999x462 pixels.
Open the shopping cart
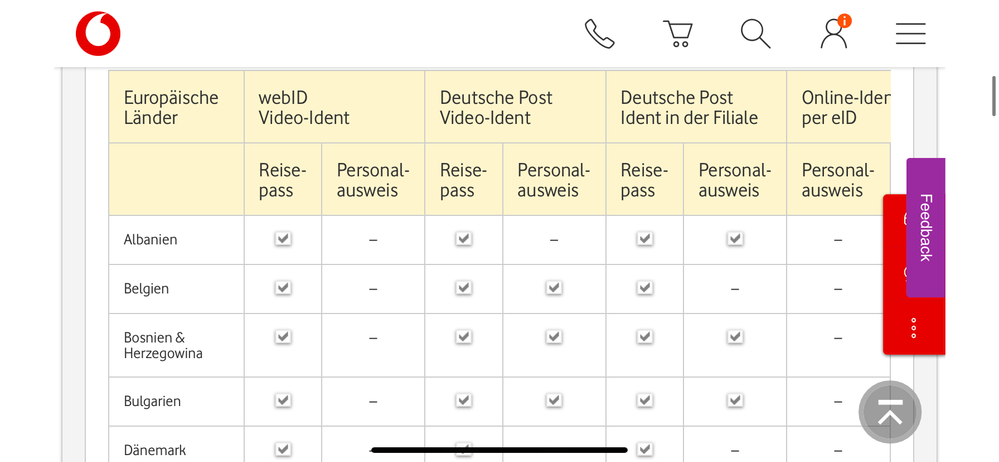click(x=678, y=34)
